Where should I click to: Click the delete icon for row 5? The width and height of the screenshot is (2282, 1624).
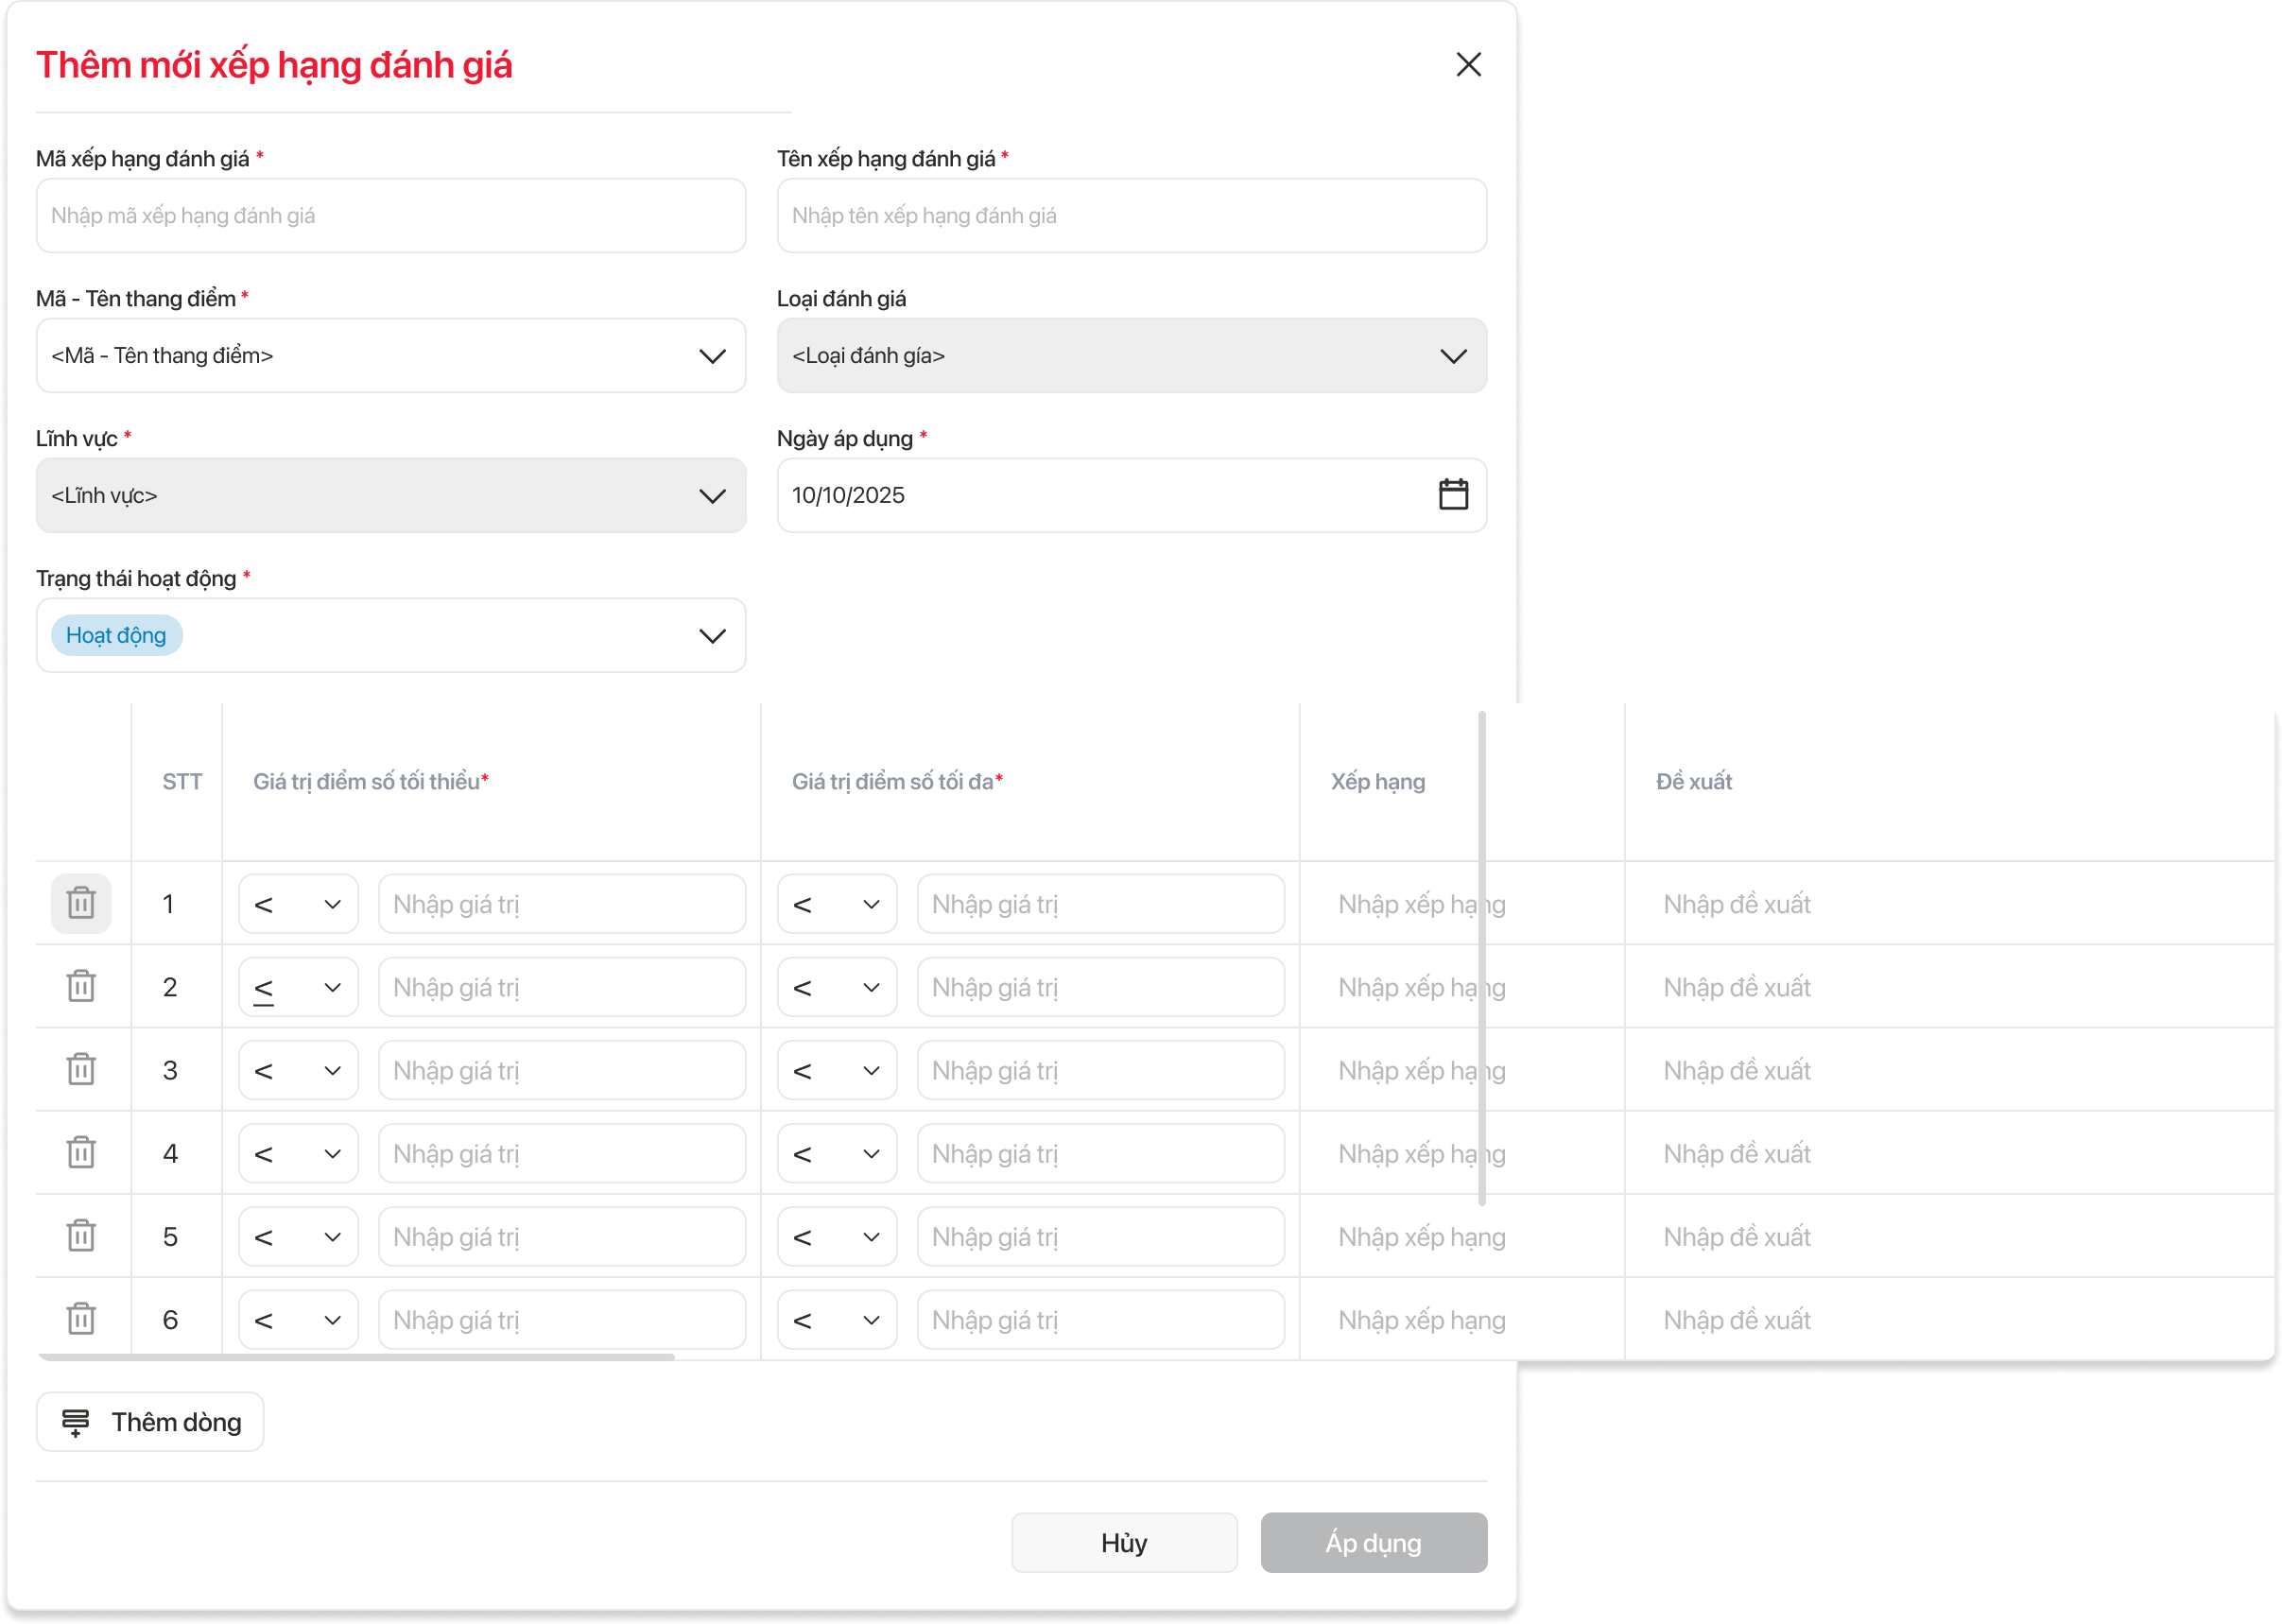(81, 1235)
